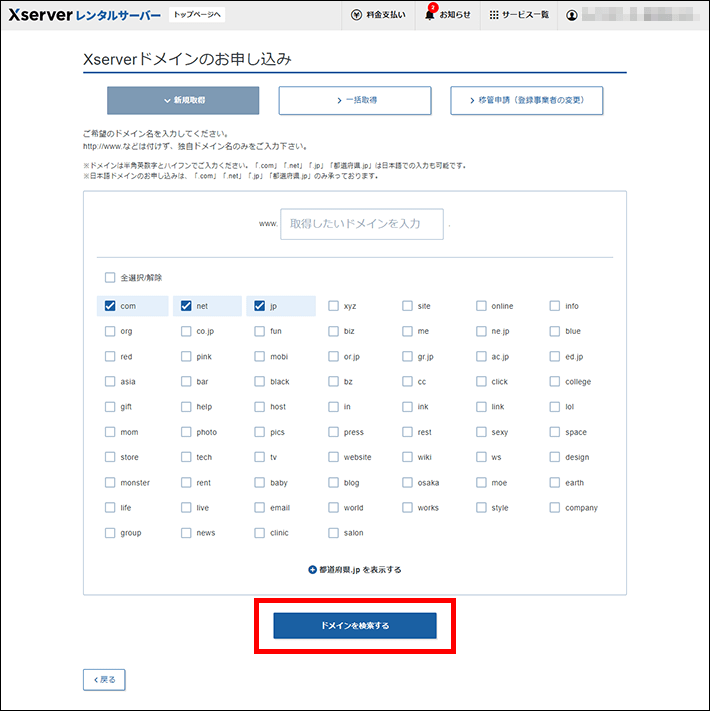The height and width of the screenshot is (711, 710).
Task: Expand the 都道府県.jp を表示する list
Action: point(360,569)
